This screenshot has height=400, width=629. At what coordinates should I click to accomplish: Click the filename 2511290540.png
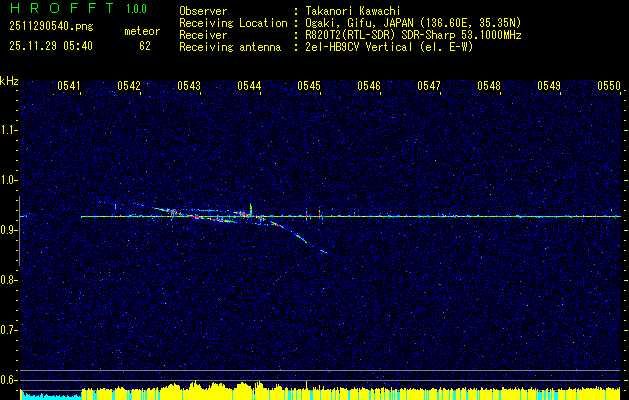tap(51, 27)
